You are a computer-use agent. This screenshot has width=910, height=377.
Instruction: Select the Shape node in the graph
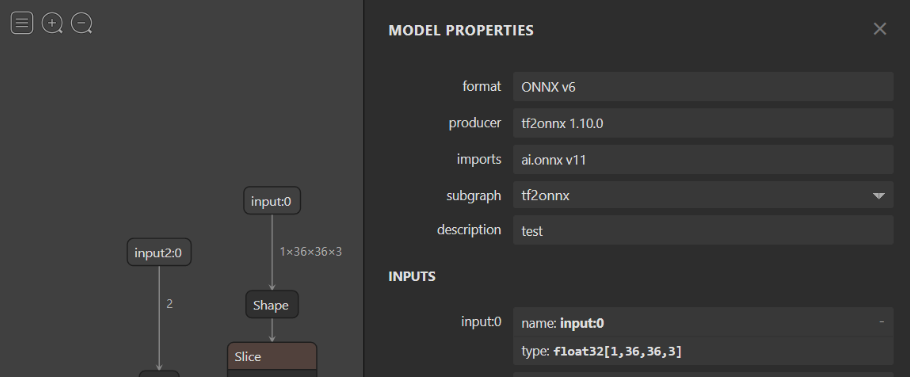(271, 304)
